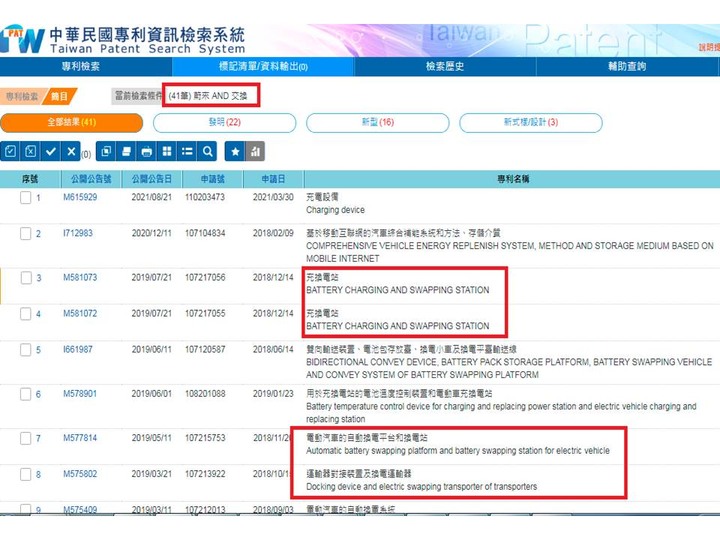Select the 新式樣/設計 (3) filter tab
Screen dimensions: 720x540
tap(531, 122)
